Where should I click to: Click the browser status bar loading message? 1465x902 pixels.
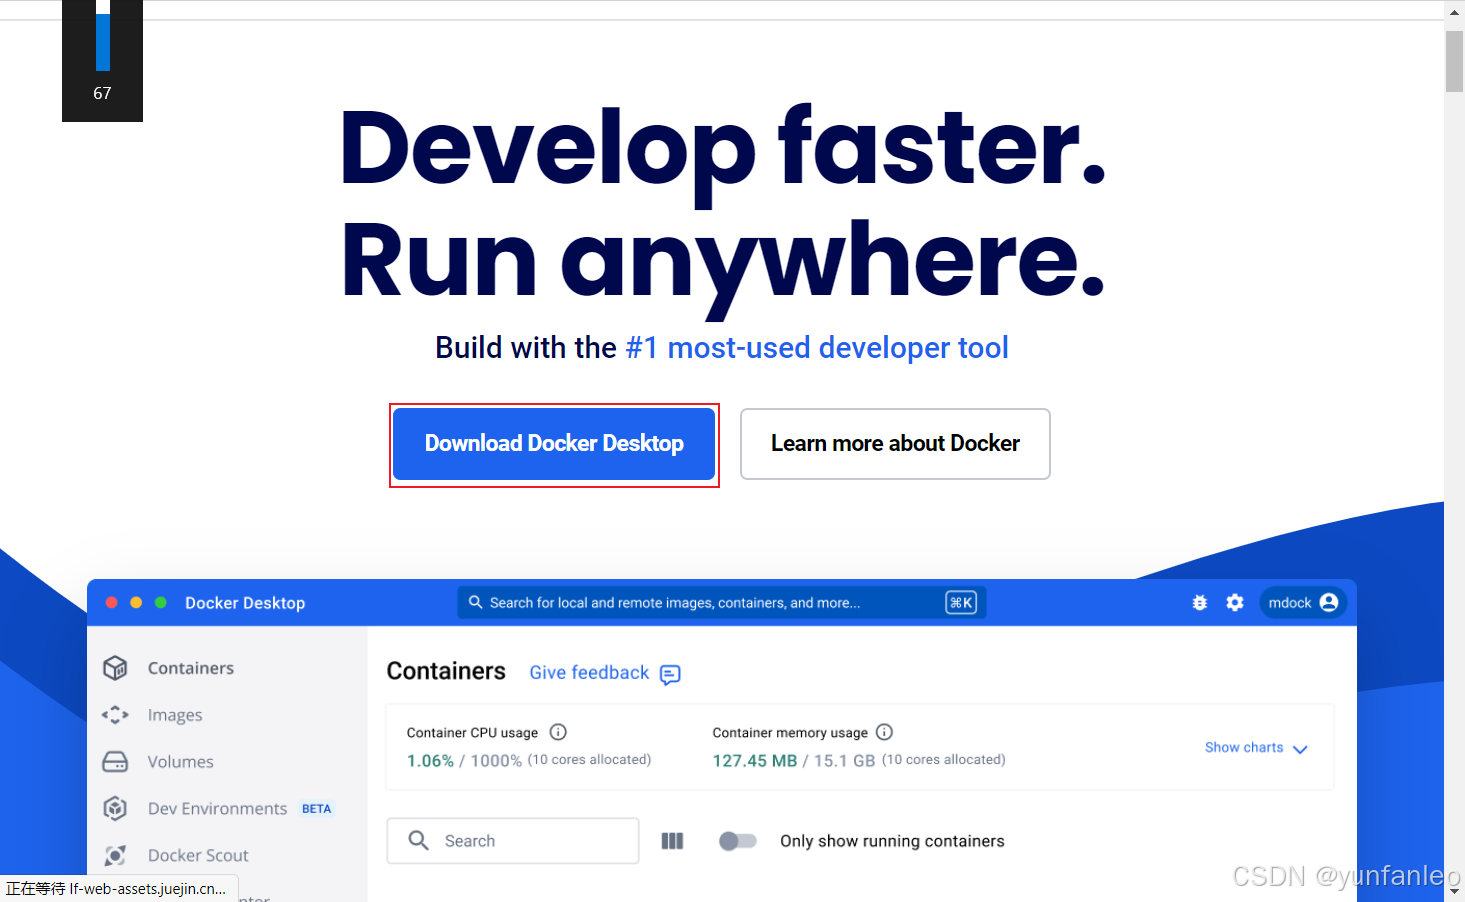[x=119, y=888]
